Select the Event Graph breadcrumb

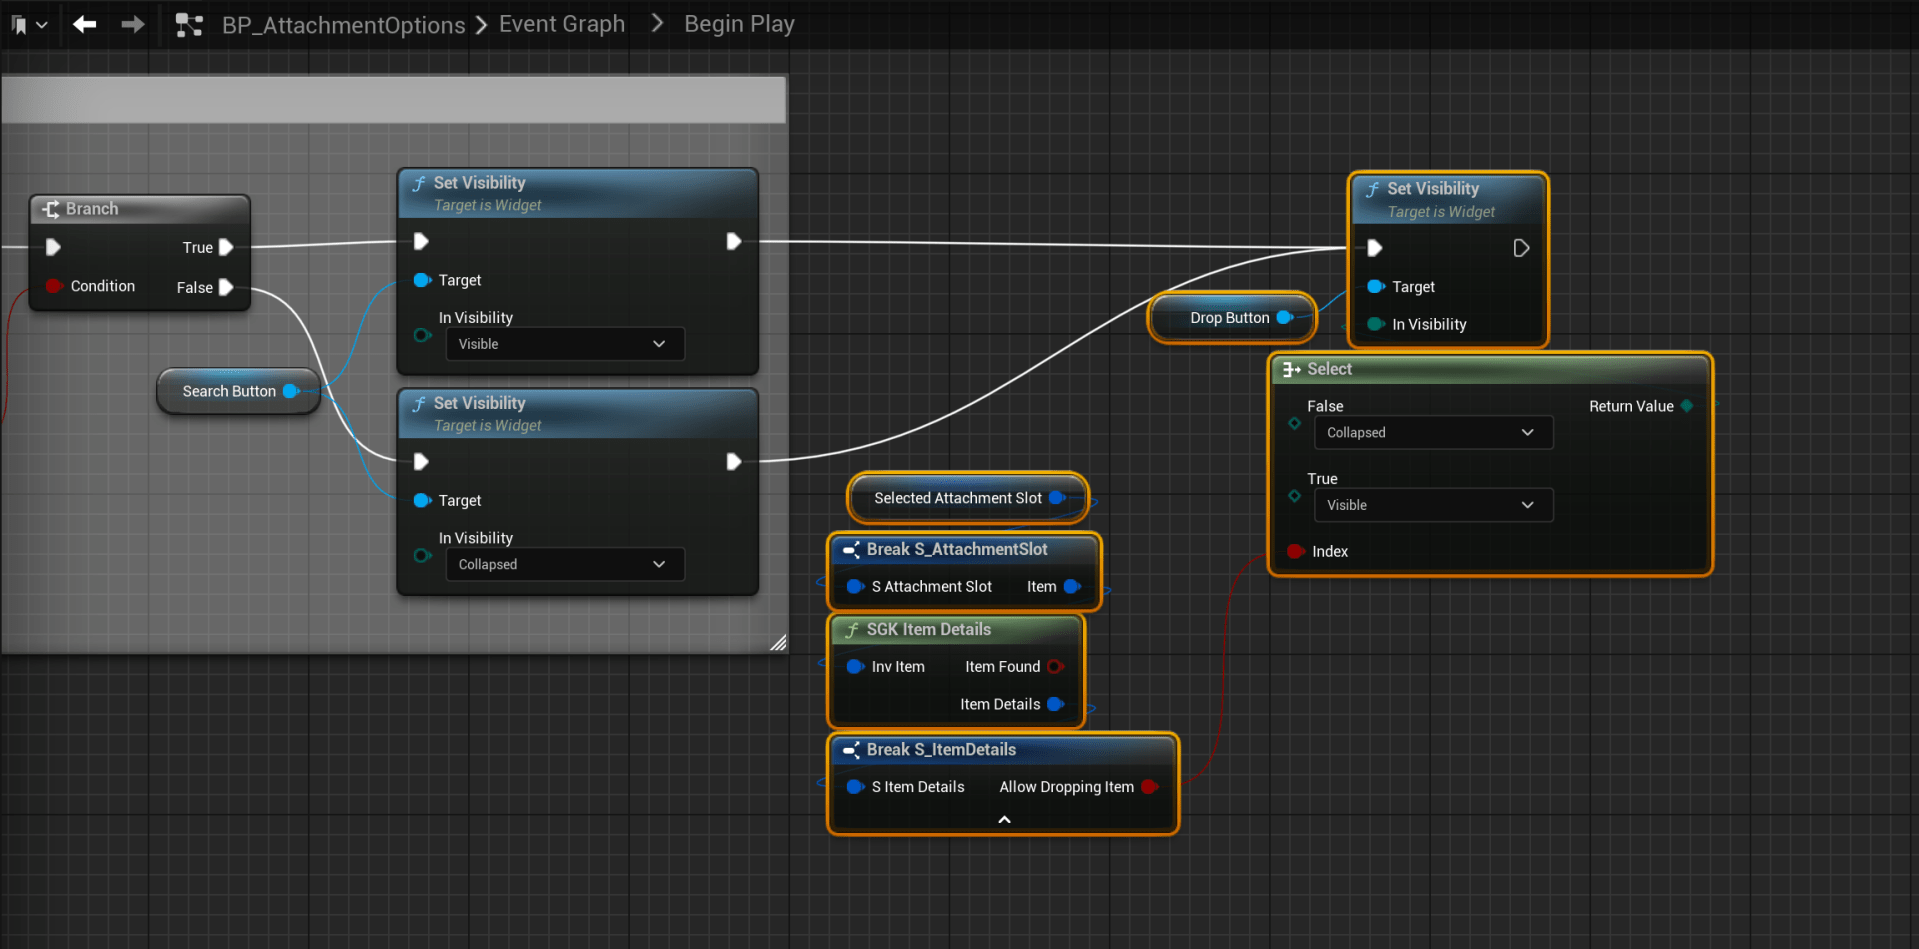(561, 24)
